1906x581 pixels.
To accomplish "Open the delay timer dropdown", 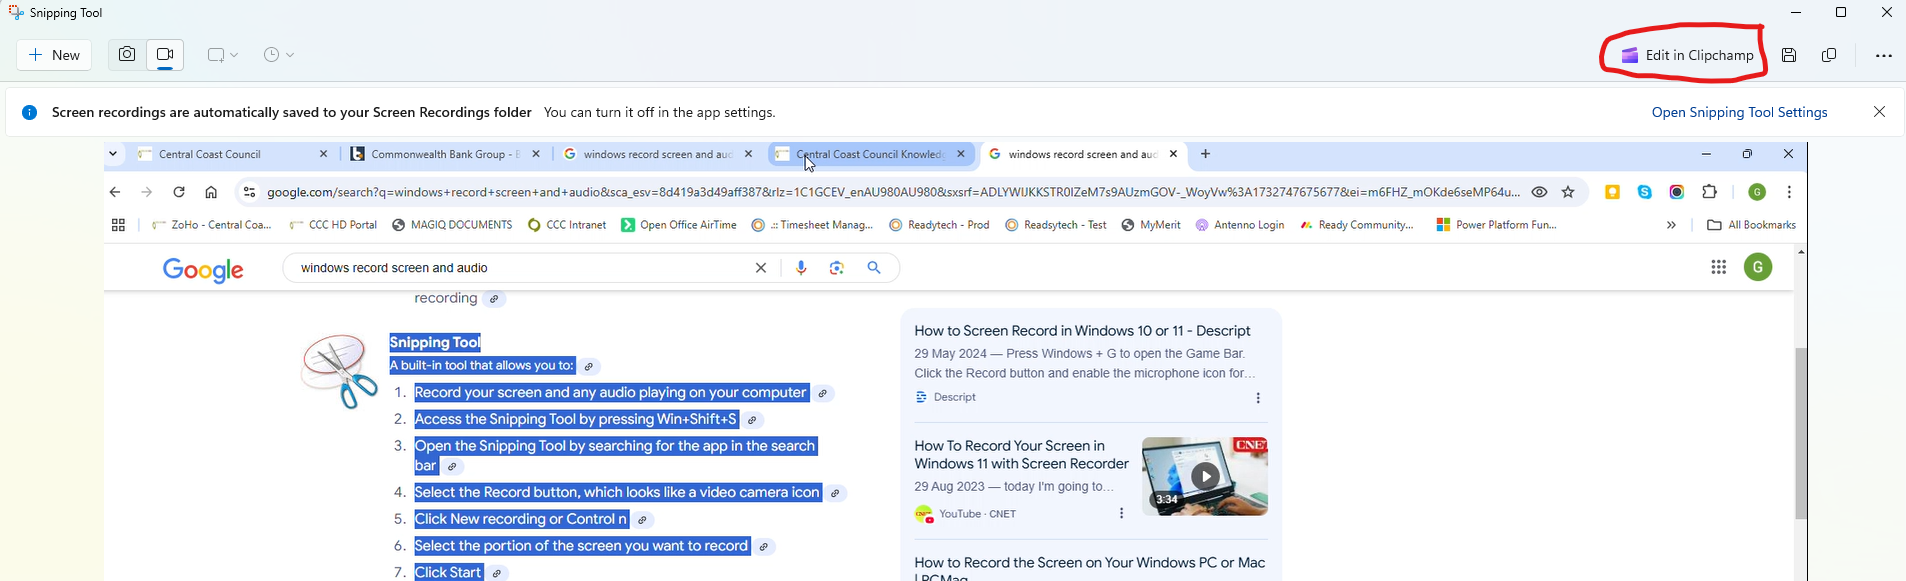I will pyautogui.click(x=279, y=55).
